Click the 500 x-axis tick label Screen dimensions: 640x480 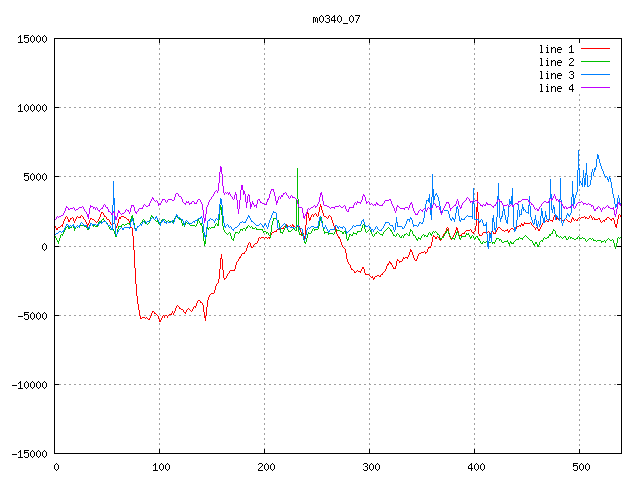pyautogui.click(x=579, y=467)
